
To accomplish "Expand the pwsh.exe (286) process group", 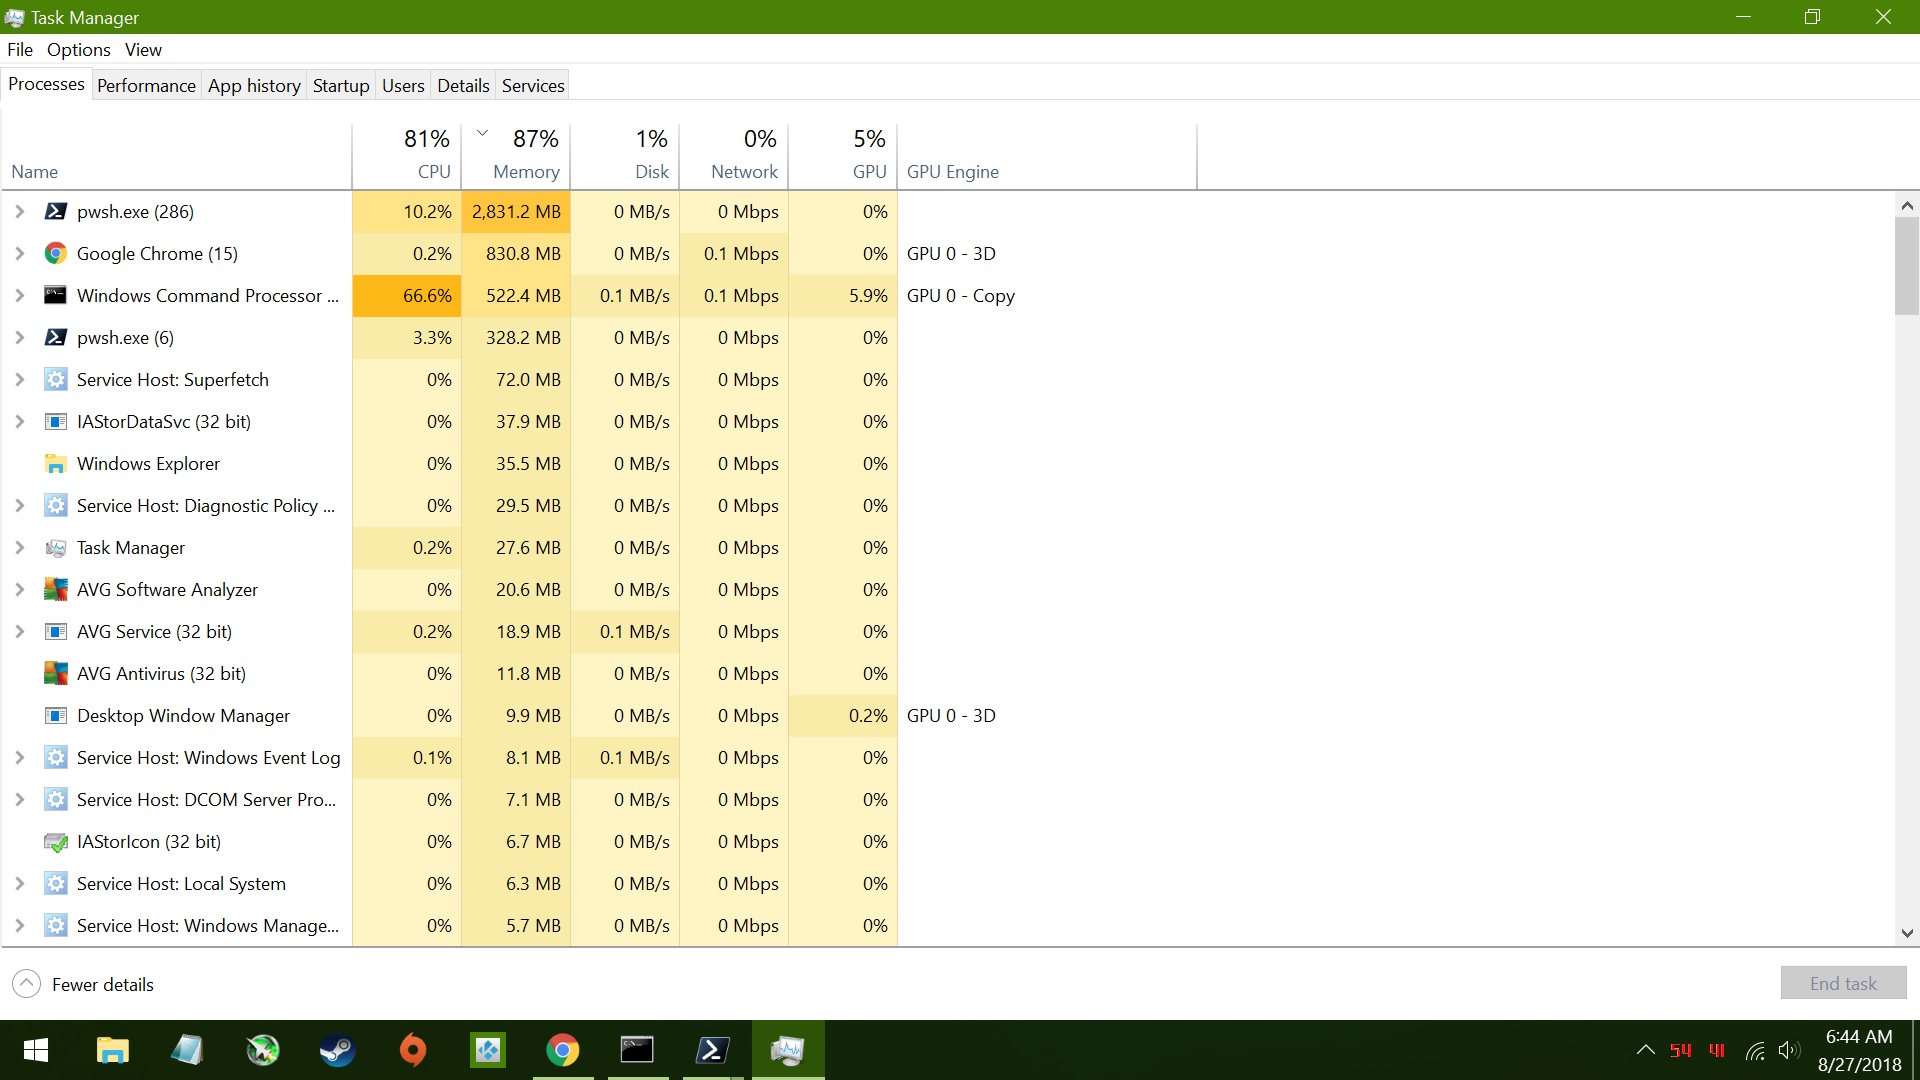I will (20, 211).
